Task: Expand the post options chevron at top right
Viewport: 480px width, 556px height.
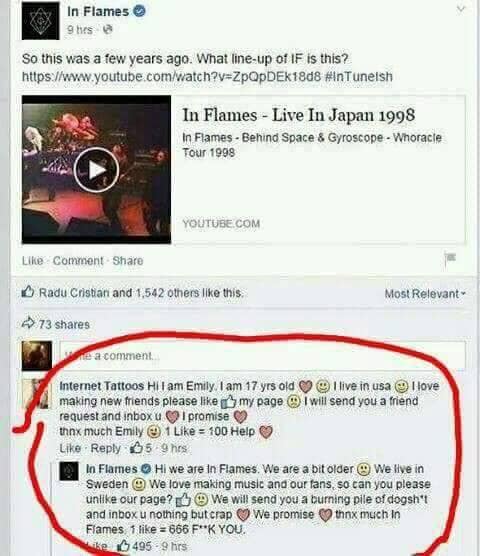Action: pos(460,10)
